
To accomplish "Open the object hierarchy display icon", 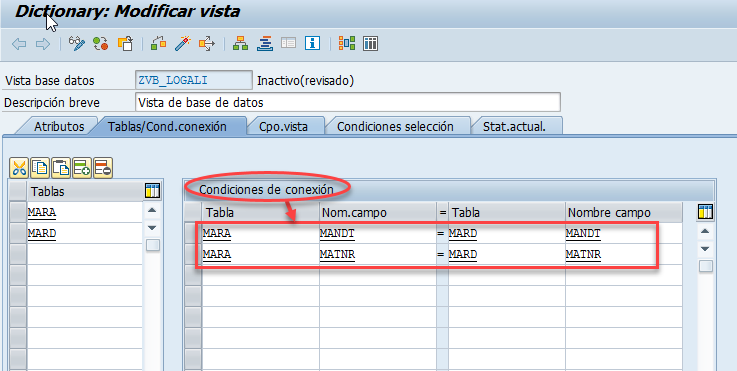I will [x=241, y=43].
